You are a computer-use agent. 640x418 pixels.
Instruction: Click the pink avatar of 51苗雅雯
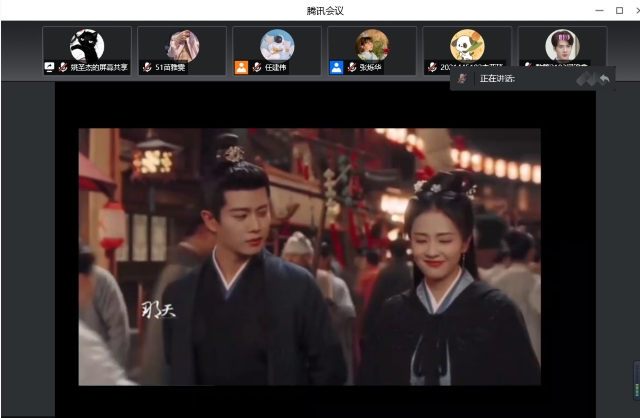pos(182,45)
